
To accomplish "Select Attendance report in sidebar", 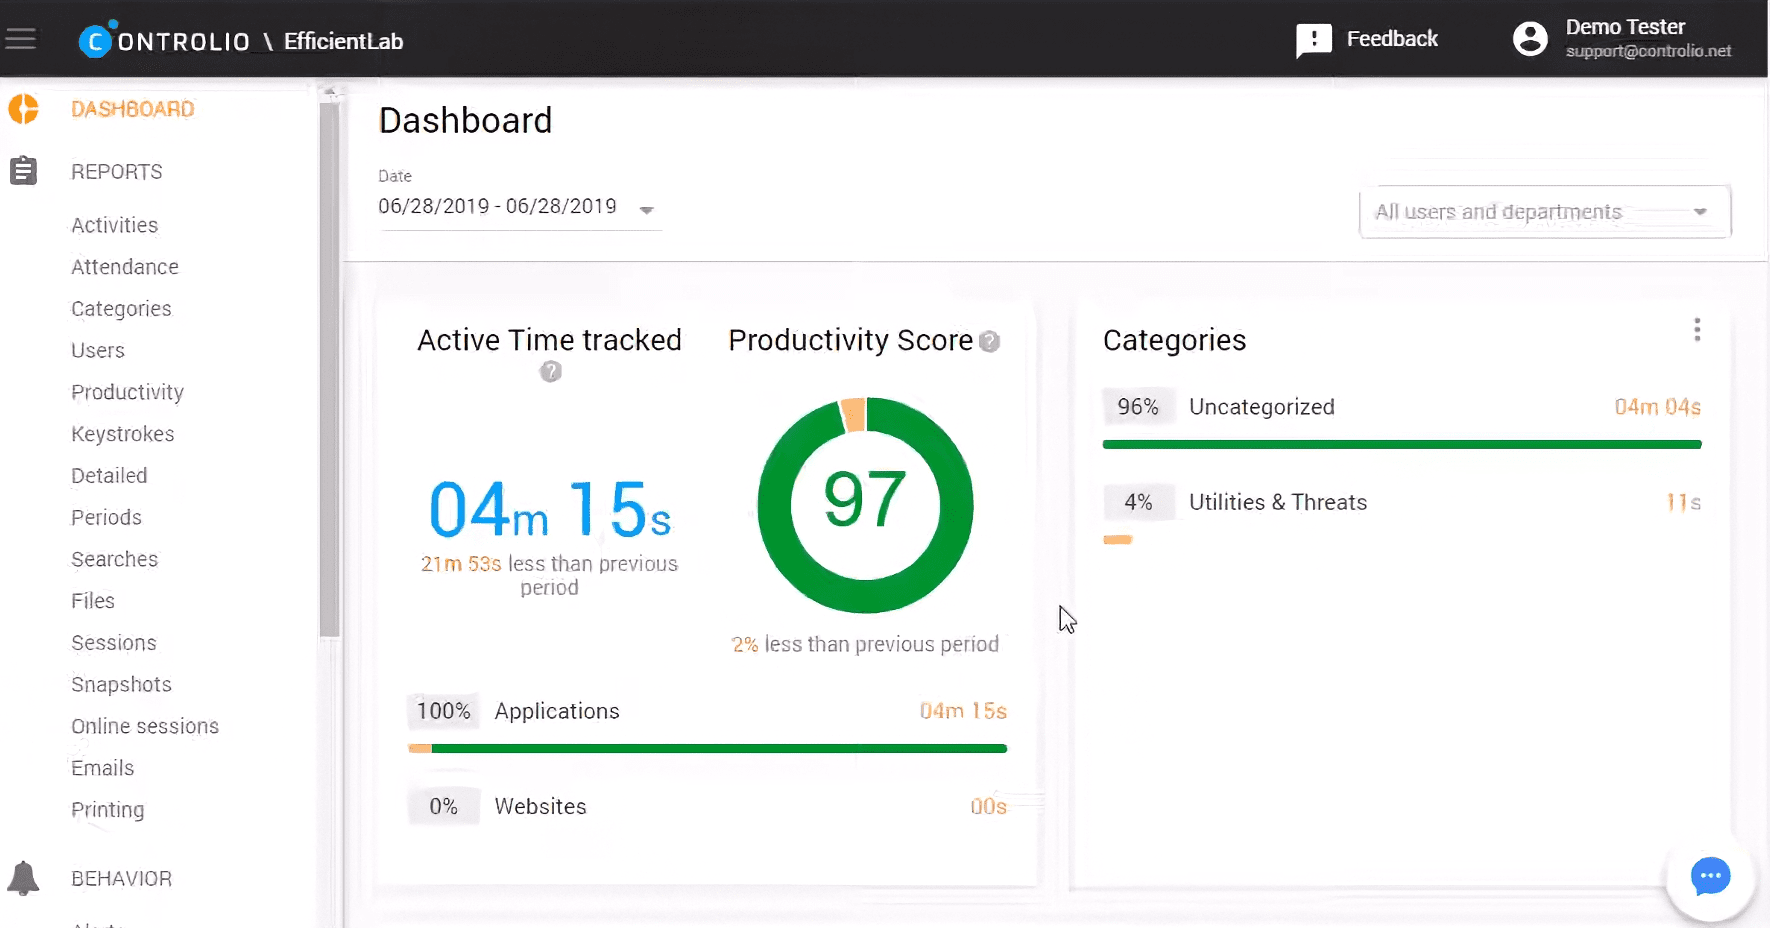I will [125, 267].
